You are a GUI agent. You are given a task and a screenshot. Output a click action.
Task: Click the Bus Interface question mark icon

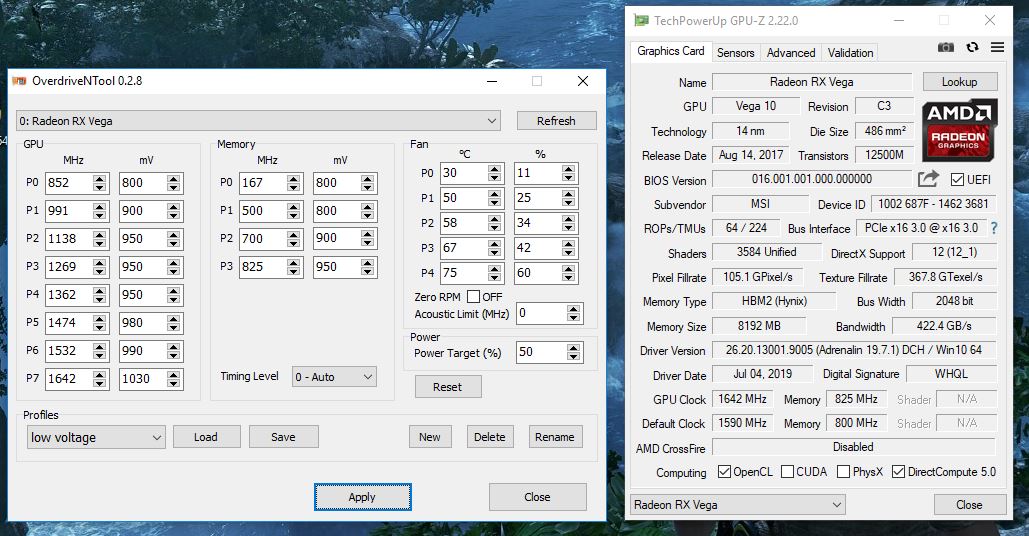click(994, 228)
